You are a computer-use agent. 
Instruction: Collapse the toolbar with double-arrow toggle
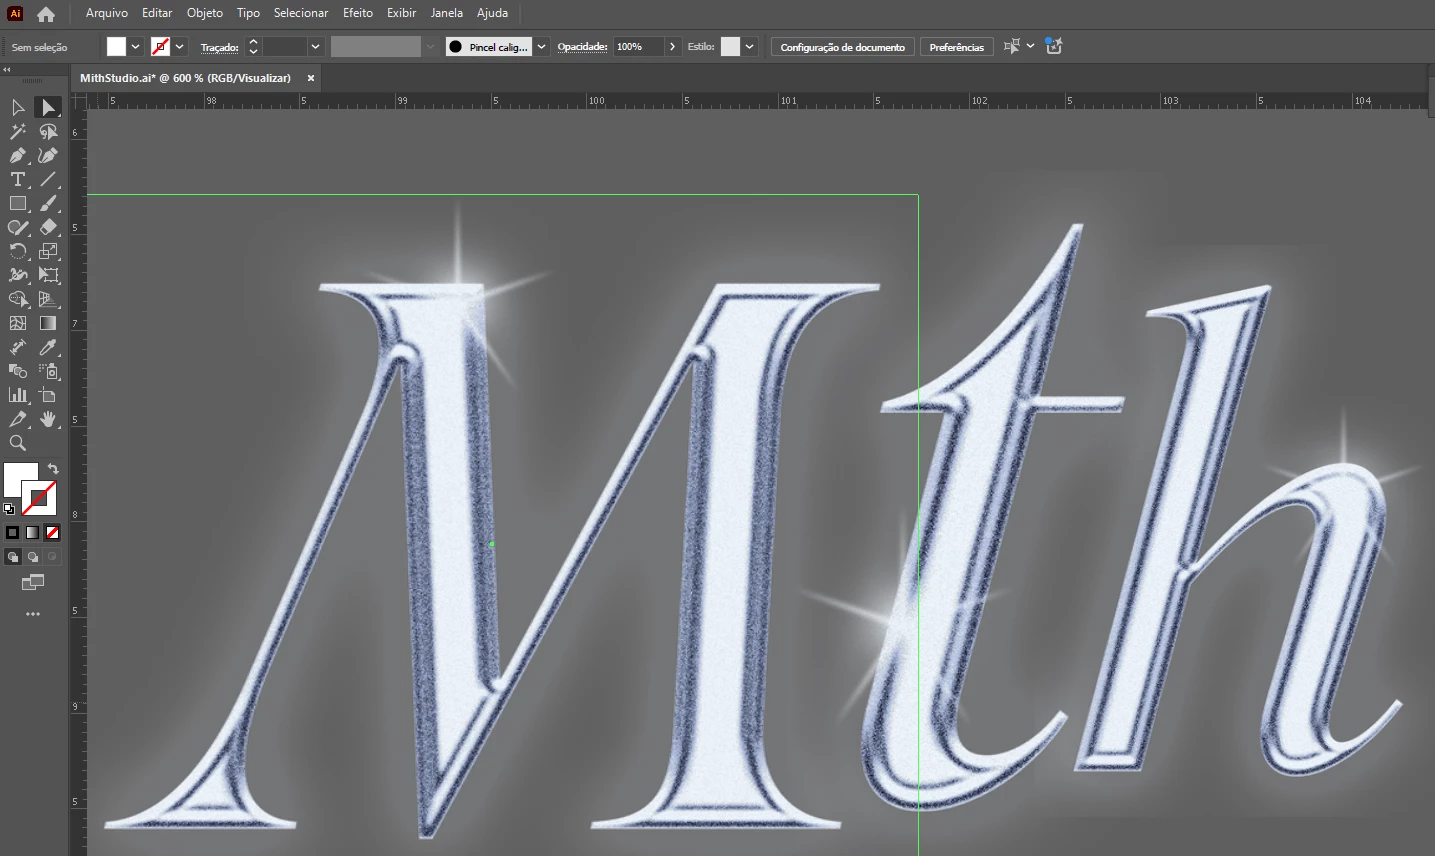coord(7,70)
